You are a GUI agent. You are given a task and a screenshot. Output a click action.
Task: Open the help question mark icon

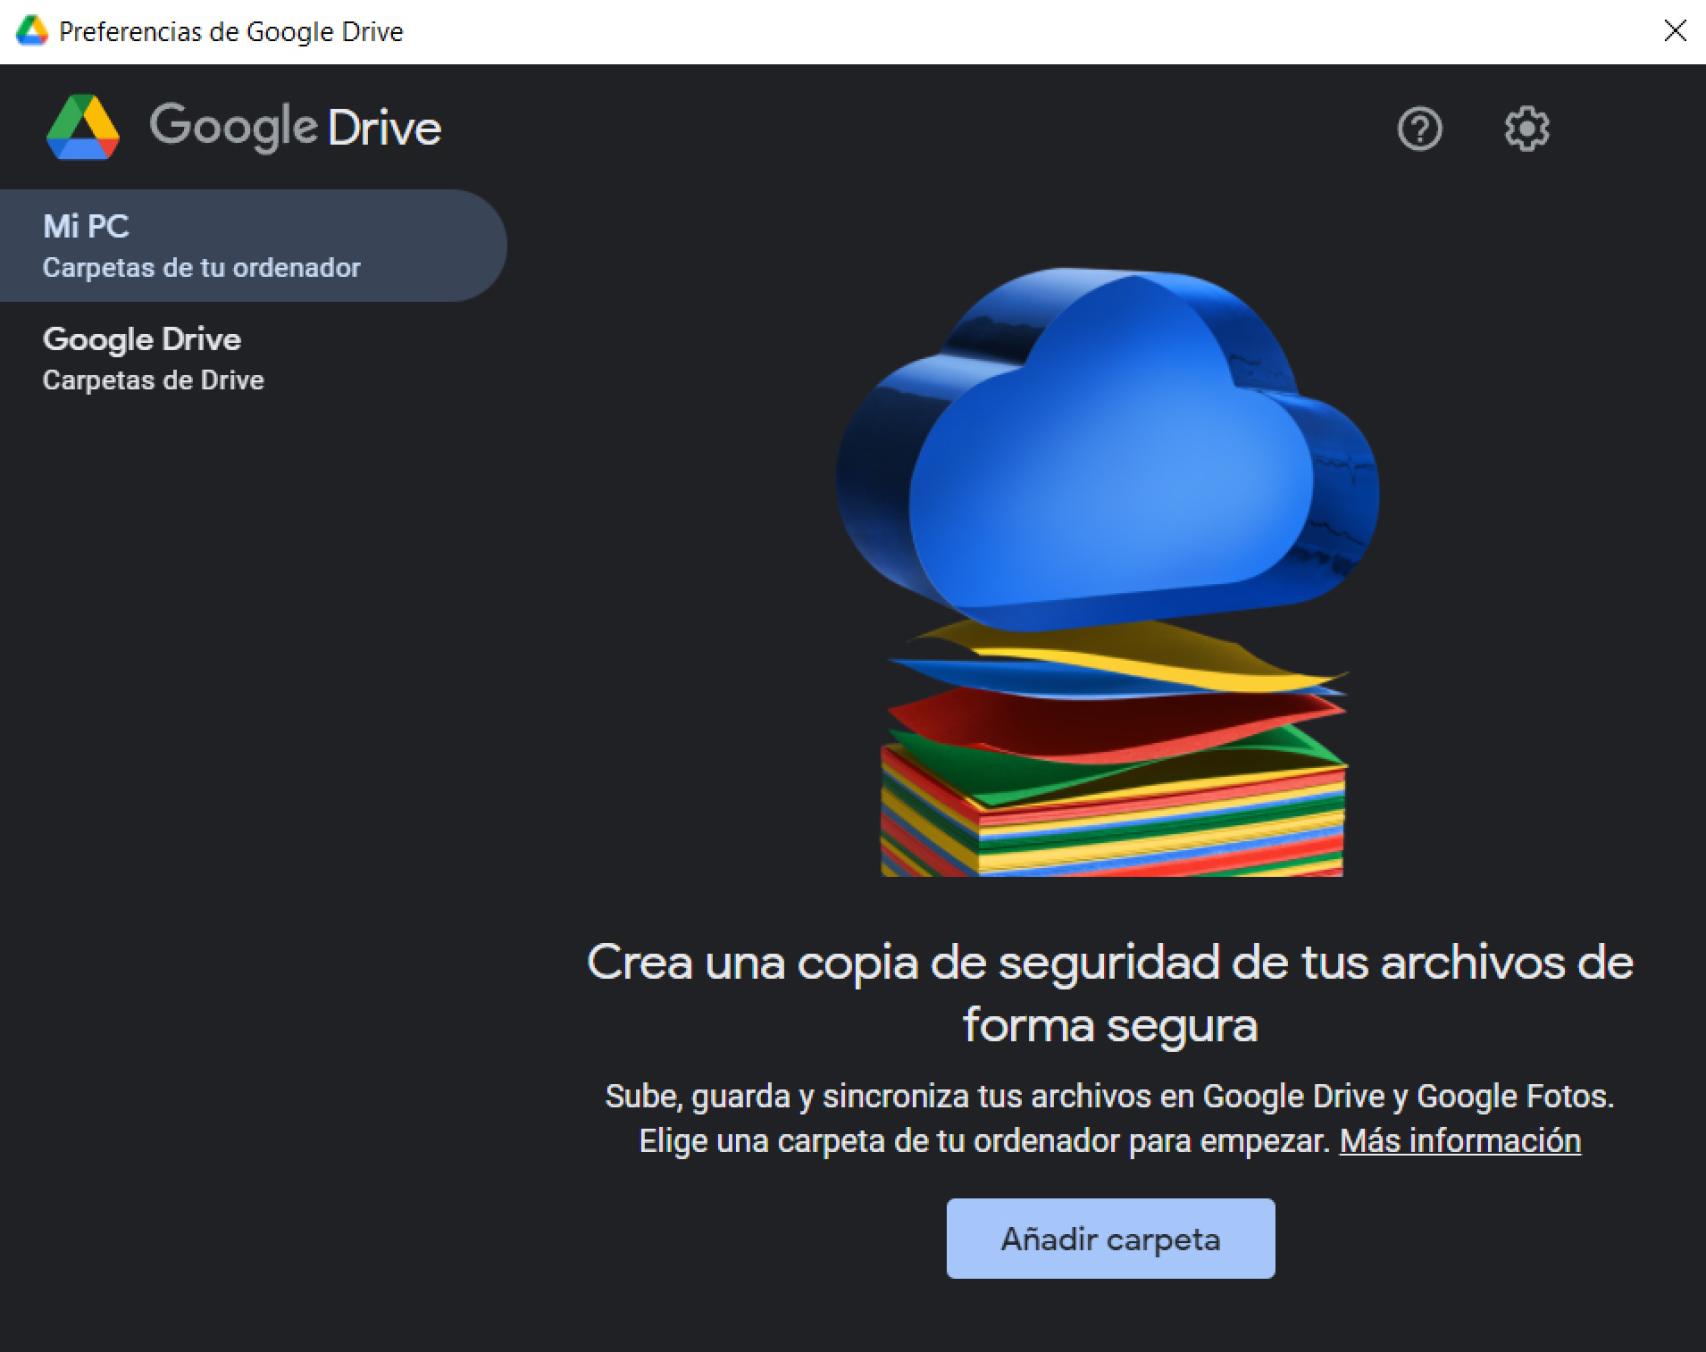click(1419, 129)
